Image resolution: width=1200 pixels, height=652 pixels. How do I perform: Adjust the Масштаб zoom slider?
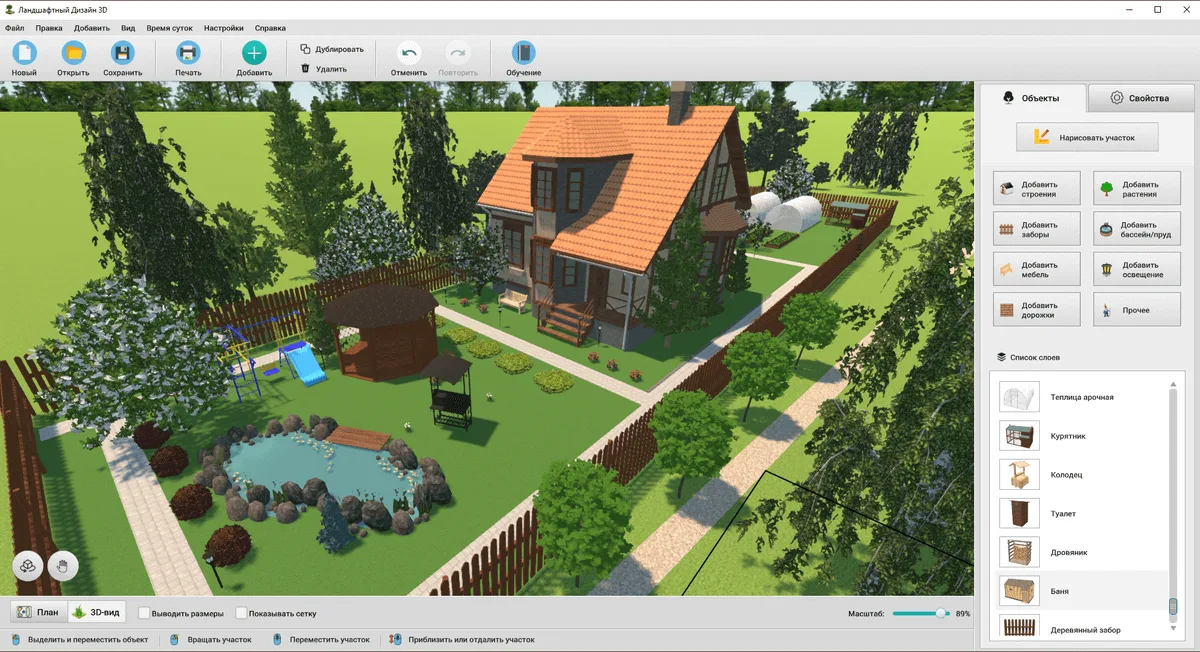[x=941, y=613]
